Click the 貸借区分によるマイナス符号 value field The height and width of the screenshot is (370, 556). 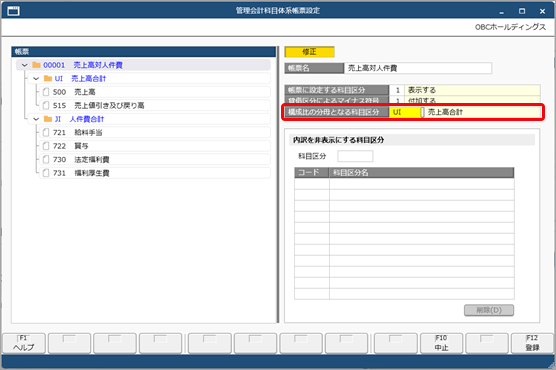click(x=465, y=100)
